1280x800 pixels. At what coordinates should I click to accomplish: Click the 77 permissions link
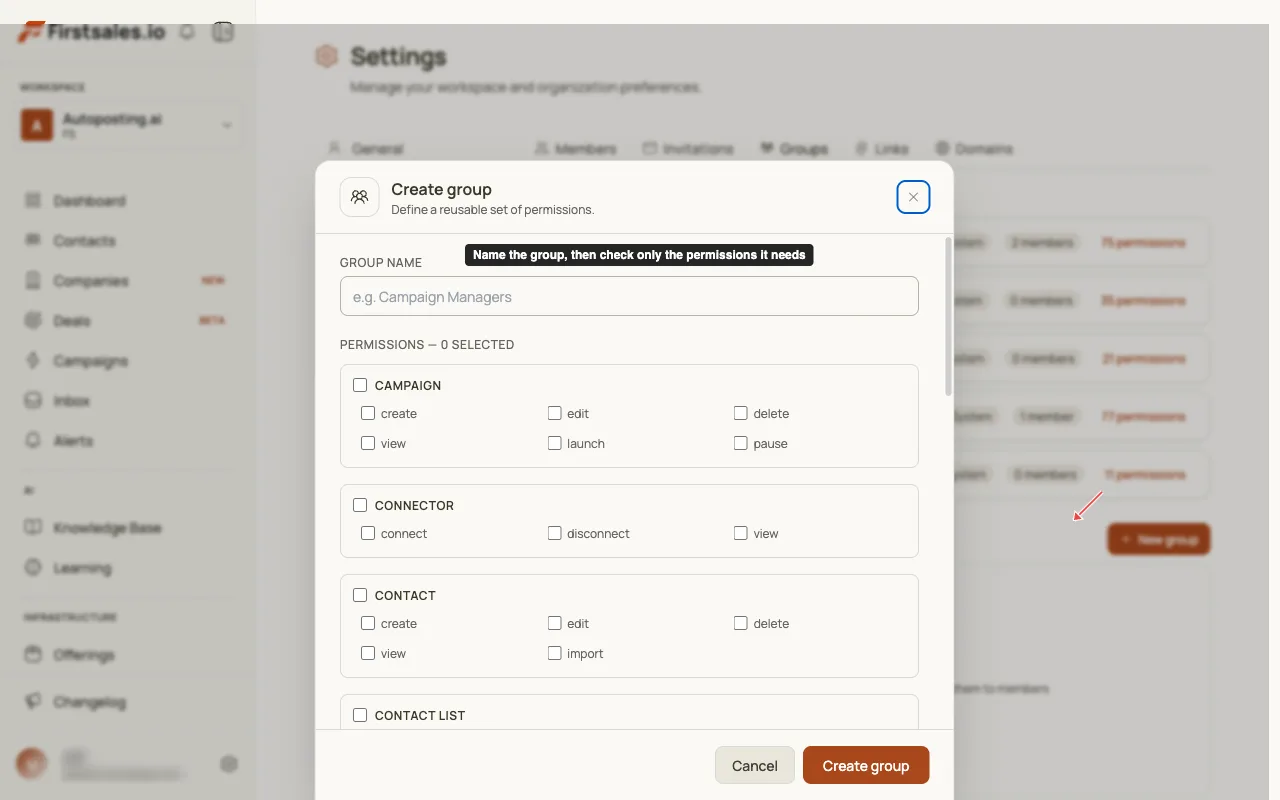pos(1143,416)
